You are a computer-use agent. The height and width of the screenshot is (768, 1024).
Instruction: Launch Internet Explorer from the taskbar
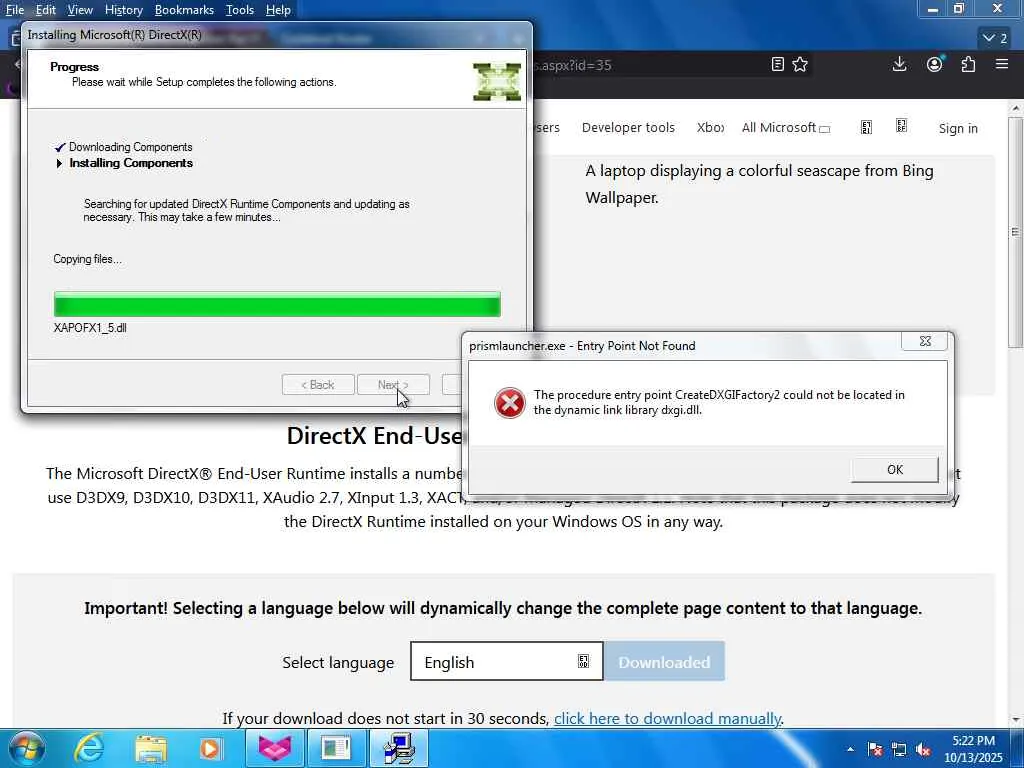[x=88, y=748]
